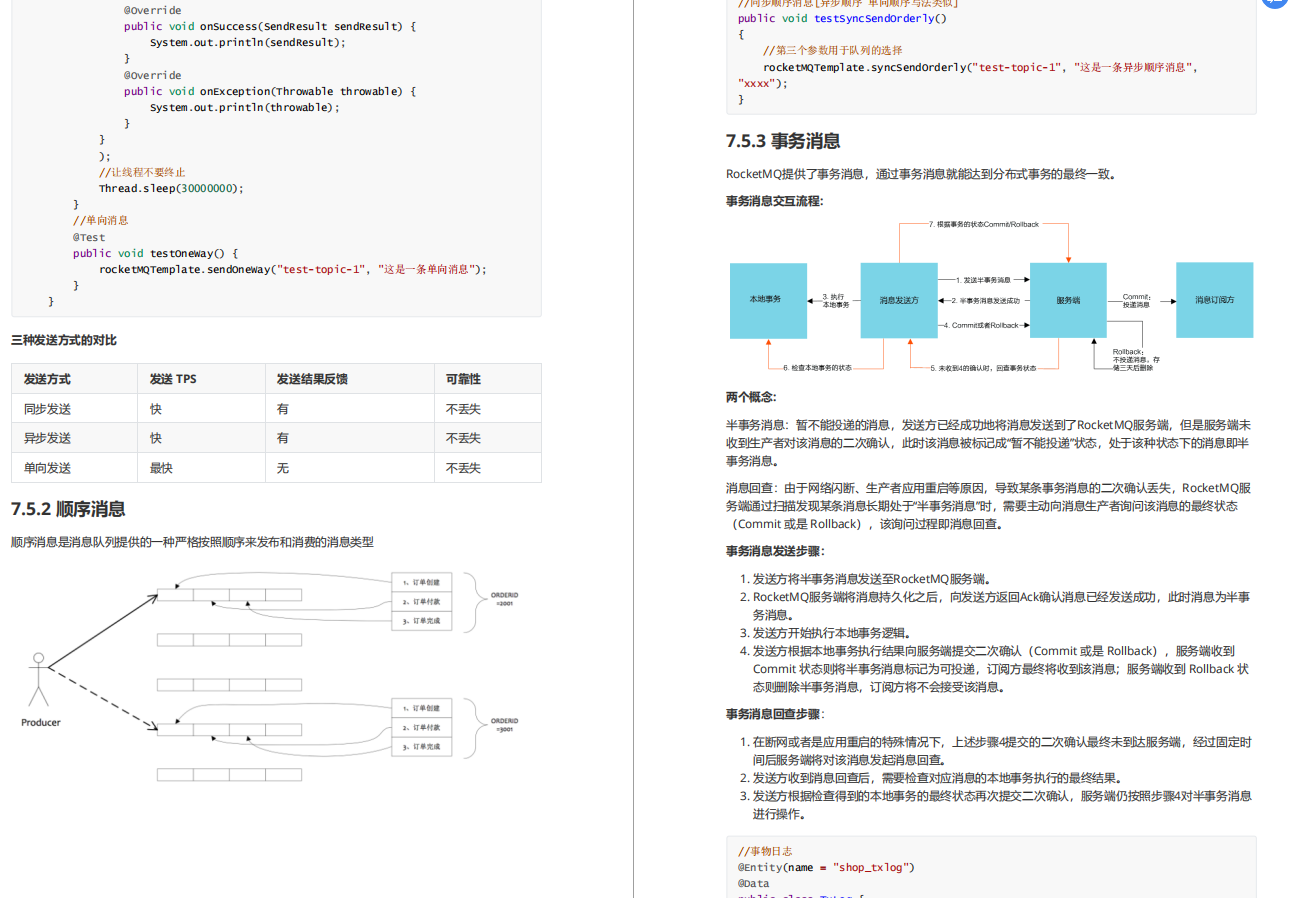Click the heading '7.5.2 顺序消息'
This screenshot has height=898, width=1289.
(x=68, y=509)
